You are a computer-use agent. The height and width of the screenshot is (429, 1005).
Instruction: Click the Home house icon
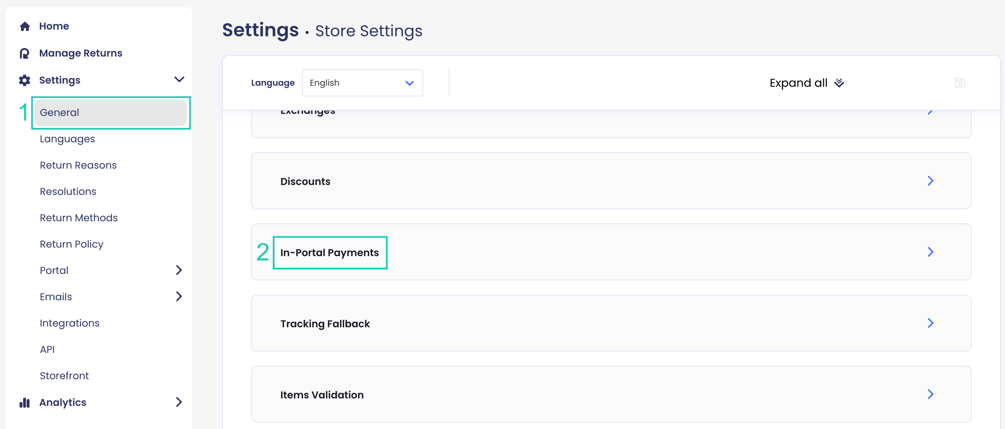(x=24, y=26)
